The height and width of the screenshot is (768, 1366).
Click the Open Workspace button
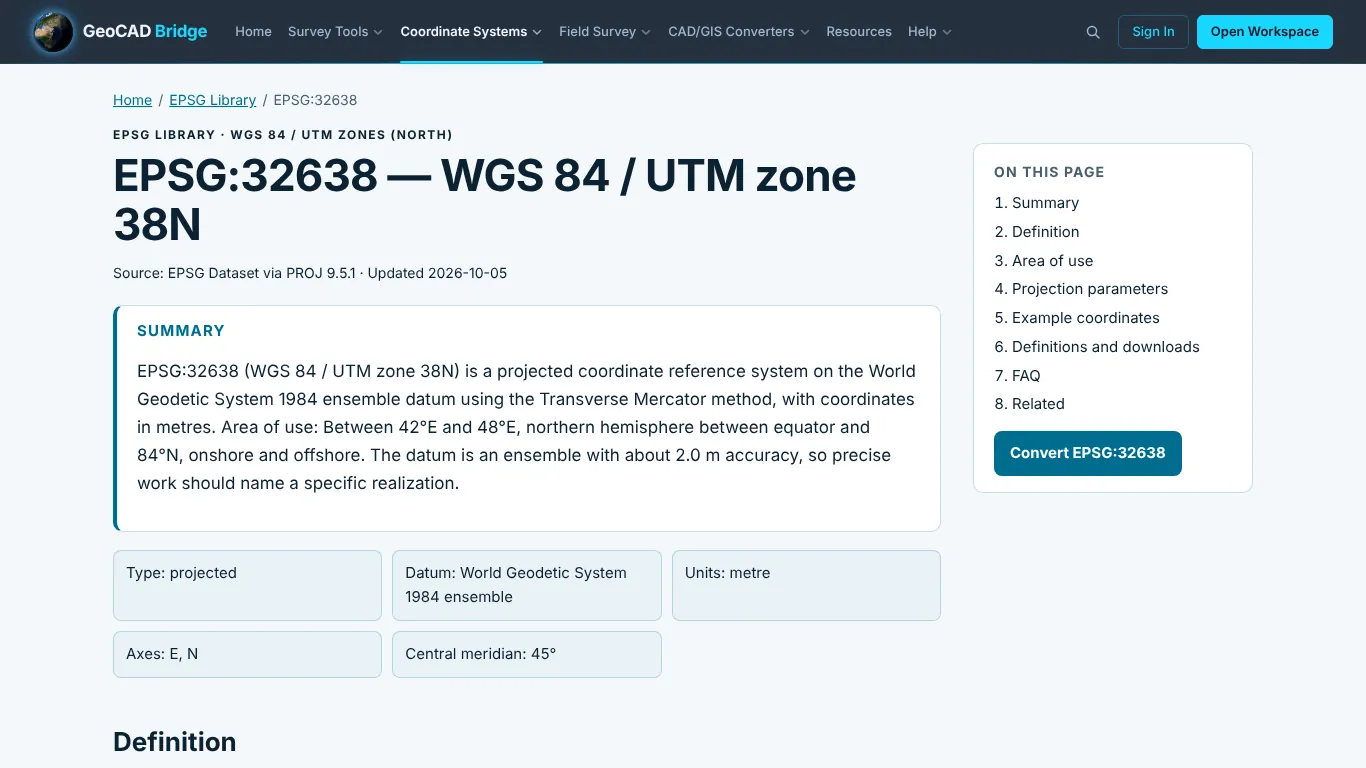[1265, 32]
